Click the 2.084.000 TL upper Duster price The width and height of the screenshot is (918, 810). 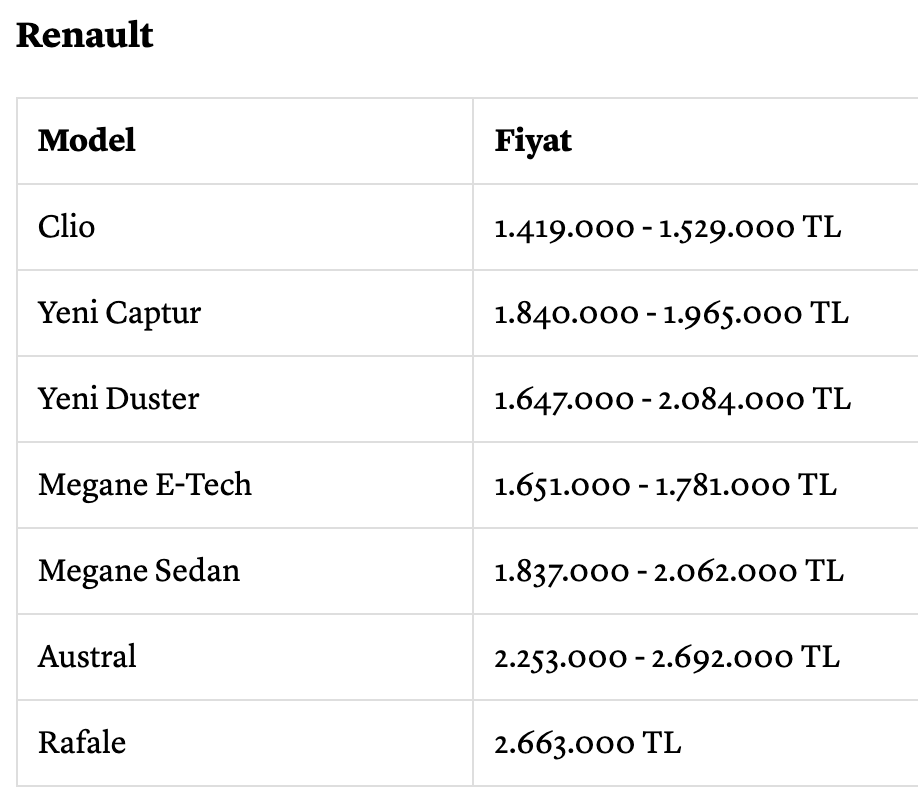point(755,400)
